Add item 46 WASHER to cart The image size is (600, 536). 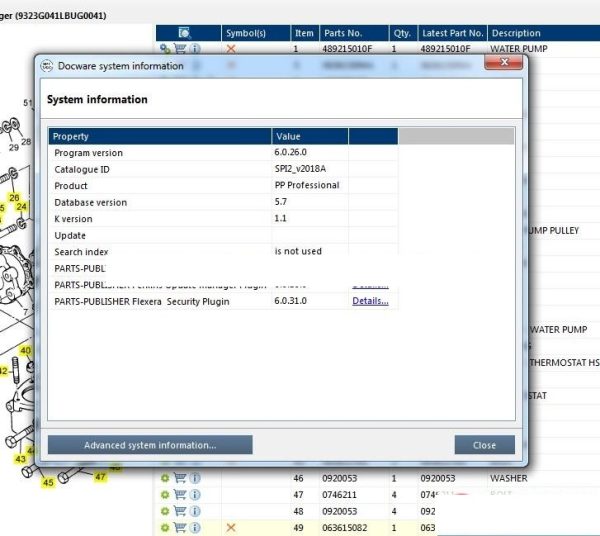pos(180,478)
